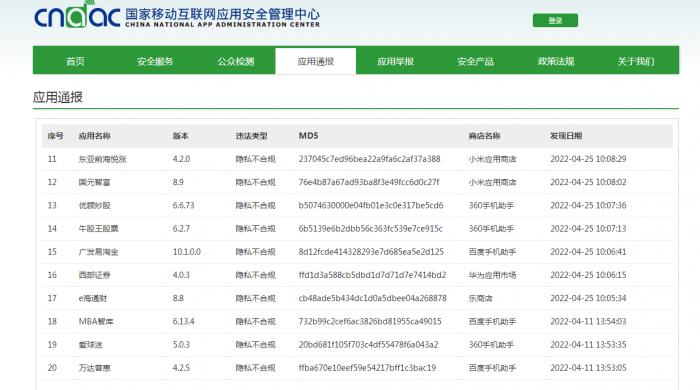Image resolution: width=700 pixels, height=390 pixels.
Task: Switch to the 公众检测 tab
Action: pos(236,62)
